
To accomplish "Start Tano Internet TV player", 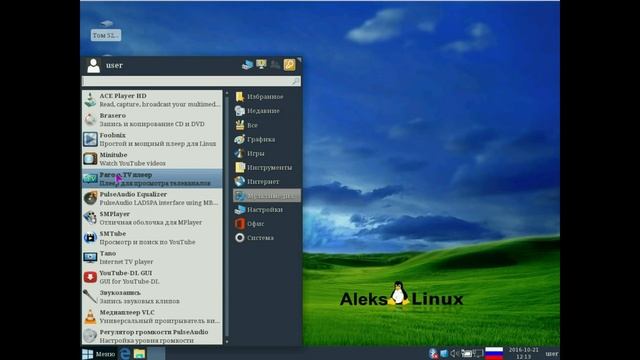I will point(152,257).
